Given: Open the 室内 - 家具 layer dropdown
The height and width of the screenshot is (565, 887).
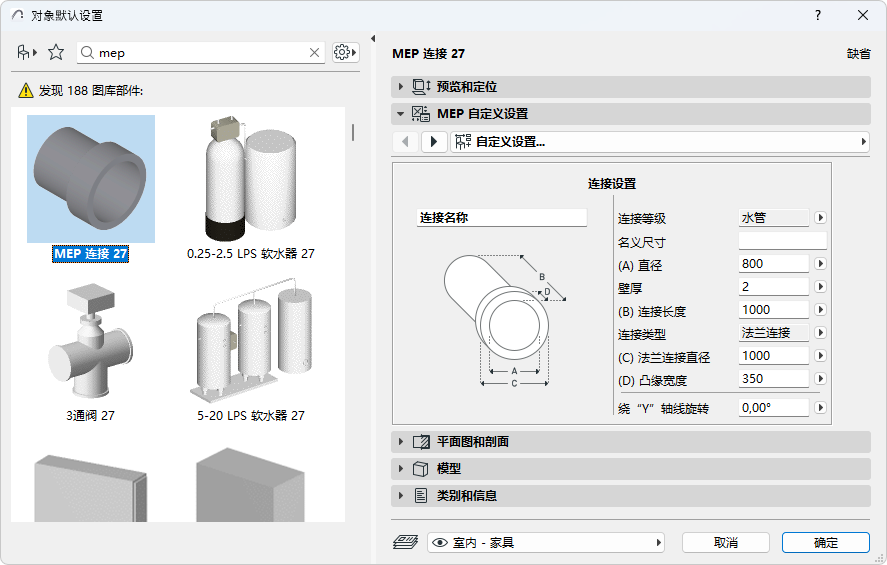Looking at the screenshot, I should (545, 542).
